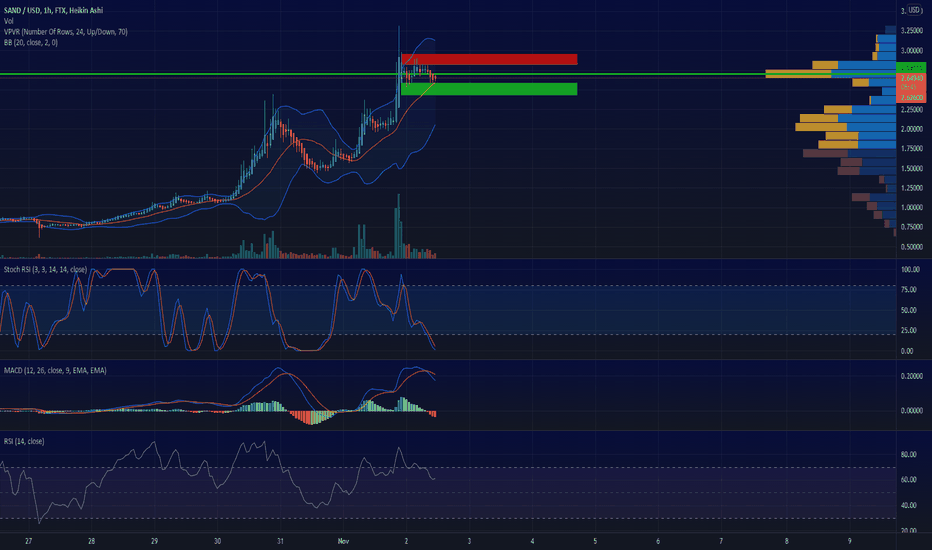The image size is (932, 550).
Task: Click the 1.25000 price axis label
Action: tap(912, 188)
